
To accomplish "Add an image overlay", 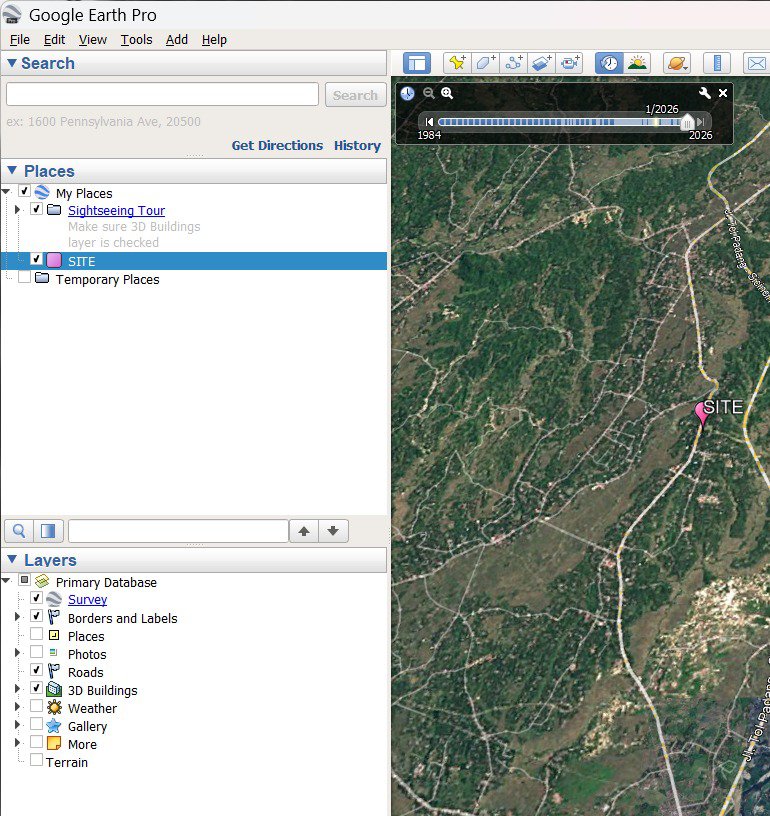I will click(542, 63).
